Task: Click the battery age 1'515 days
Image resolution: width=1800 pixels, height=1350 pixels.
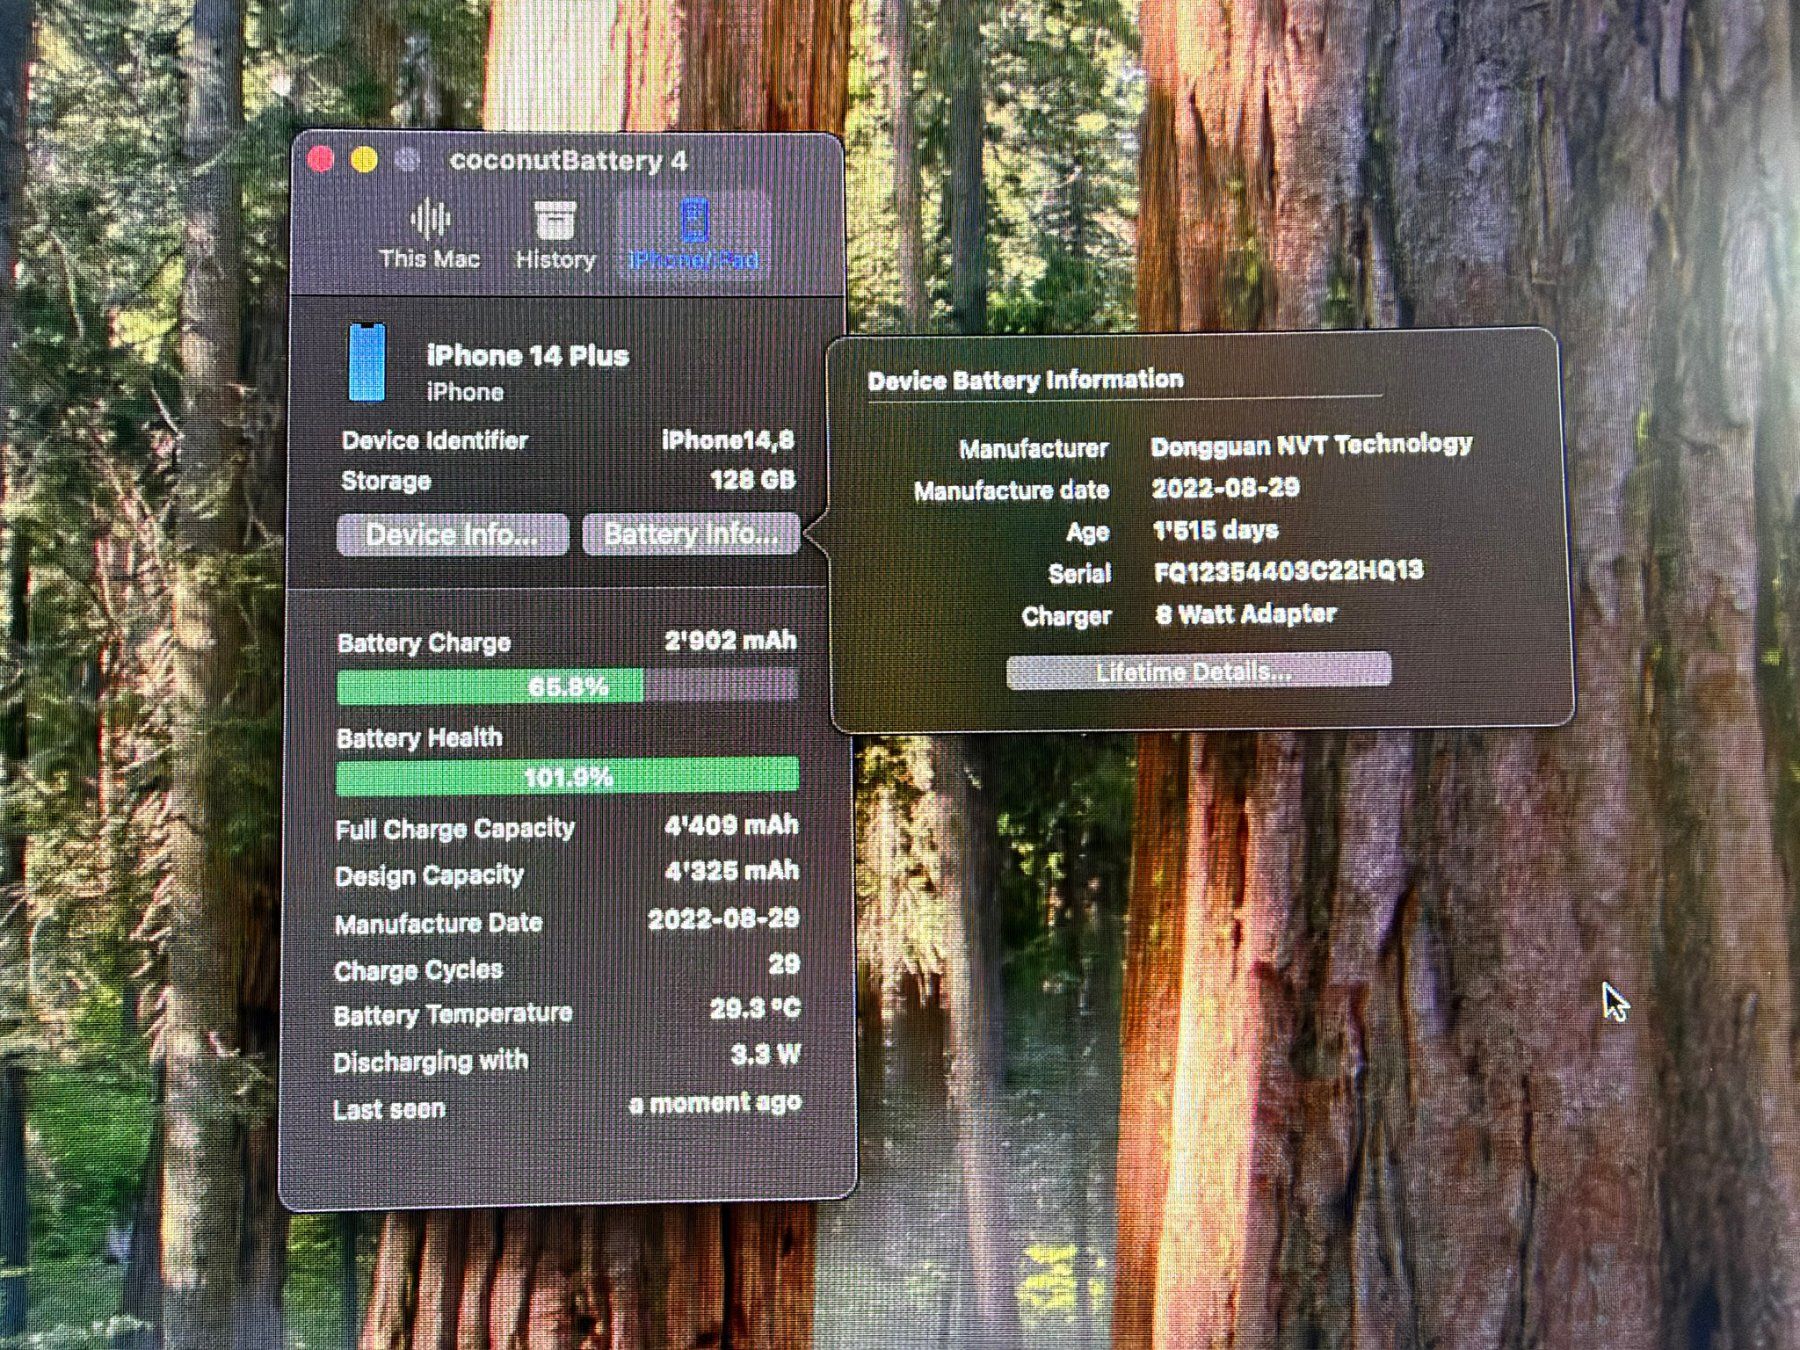Action: (x=1215, y=530)
